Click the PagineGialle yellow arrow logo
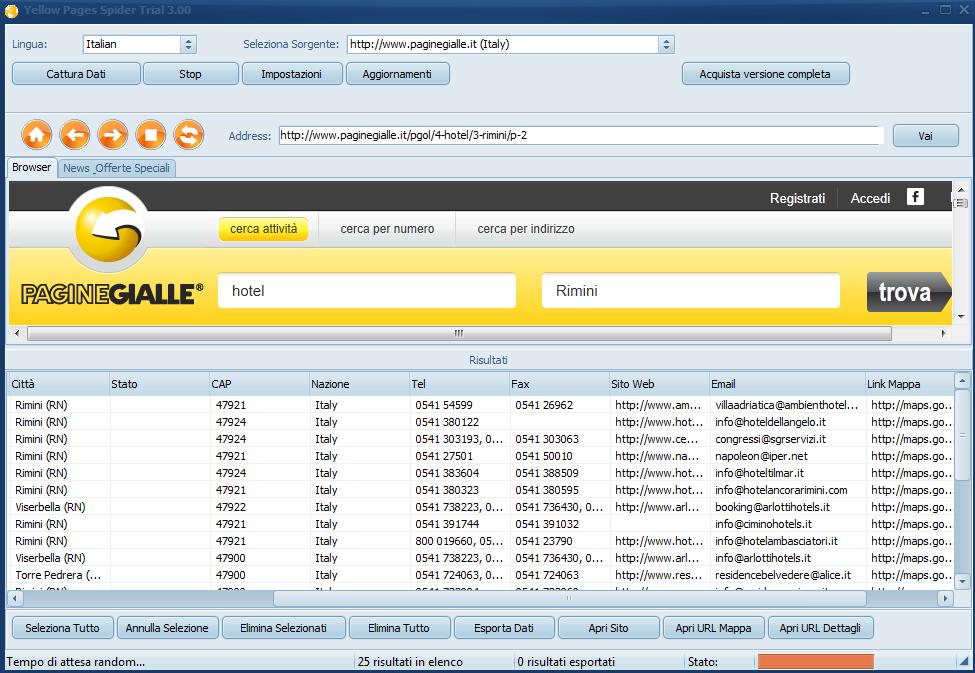Viewport: 975px width, 673px height. pos(109,229)
